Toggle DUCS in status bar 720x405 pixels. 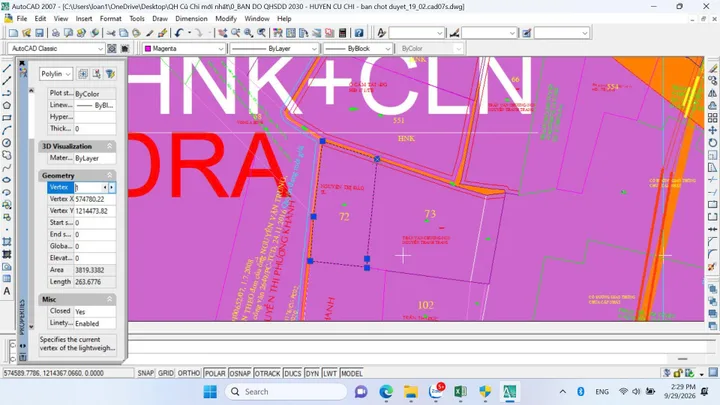tap(292, 373)
